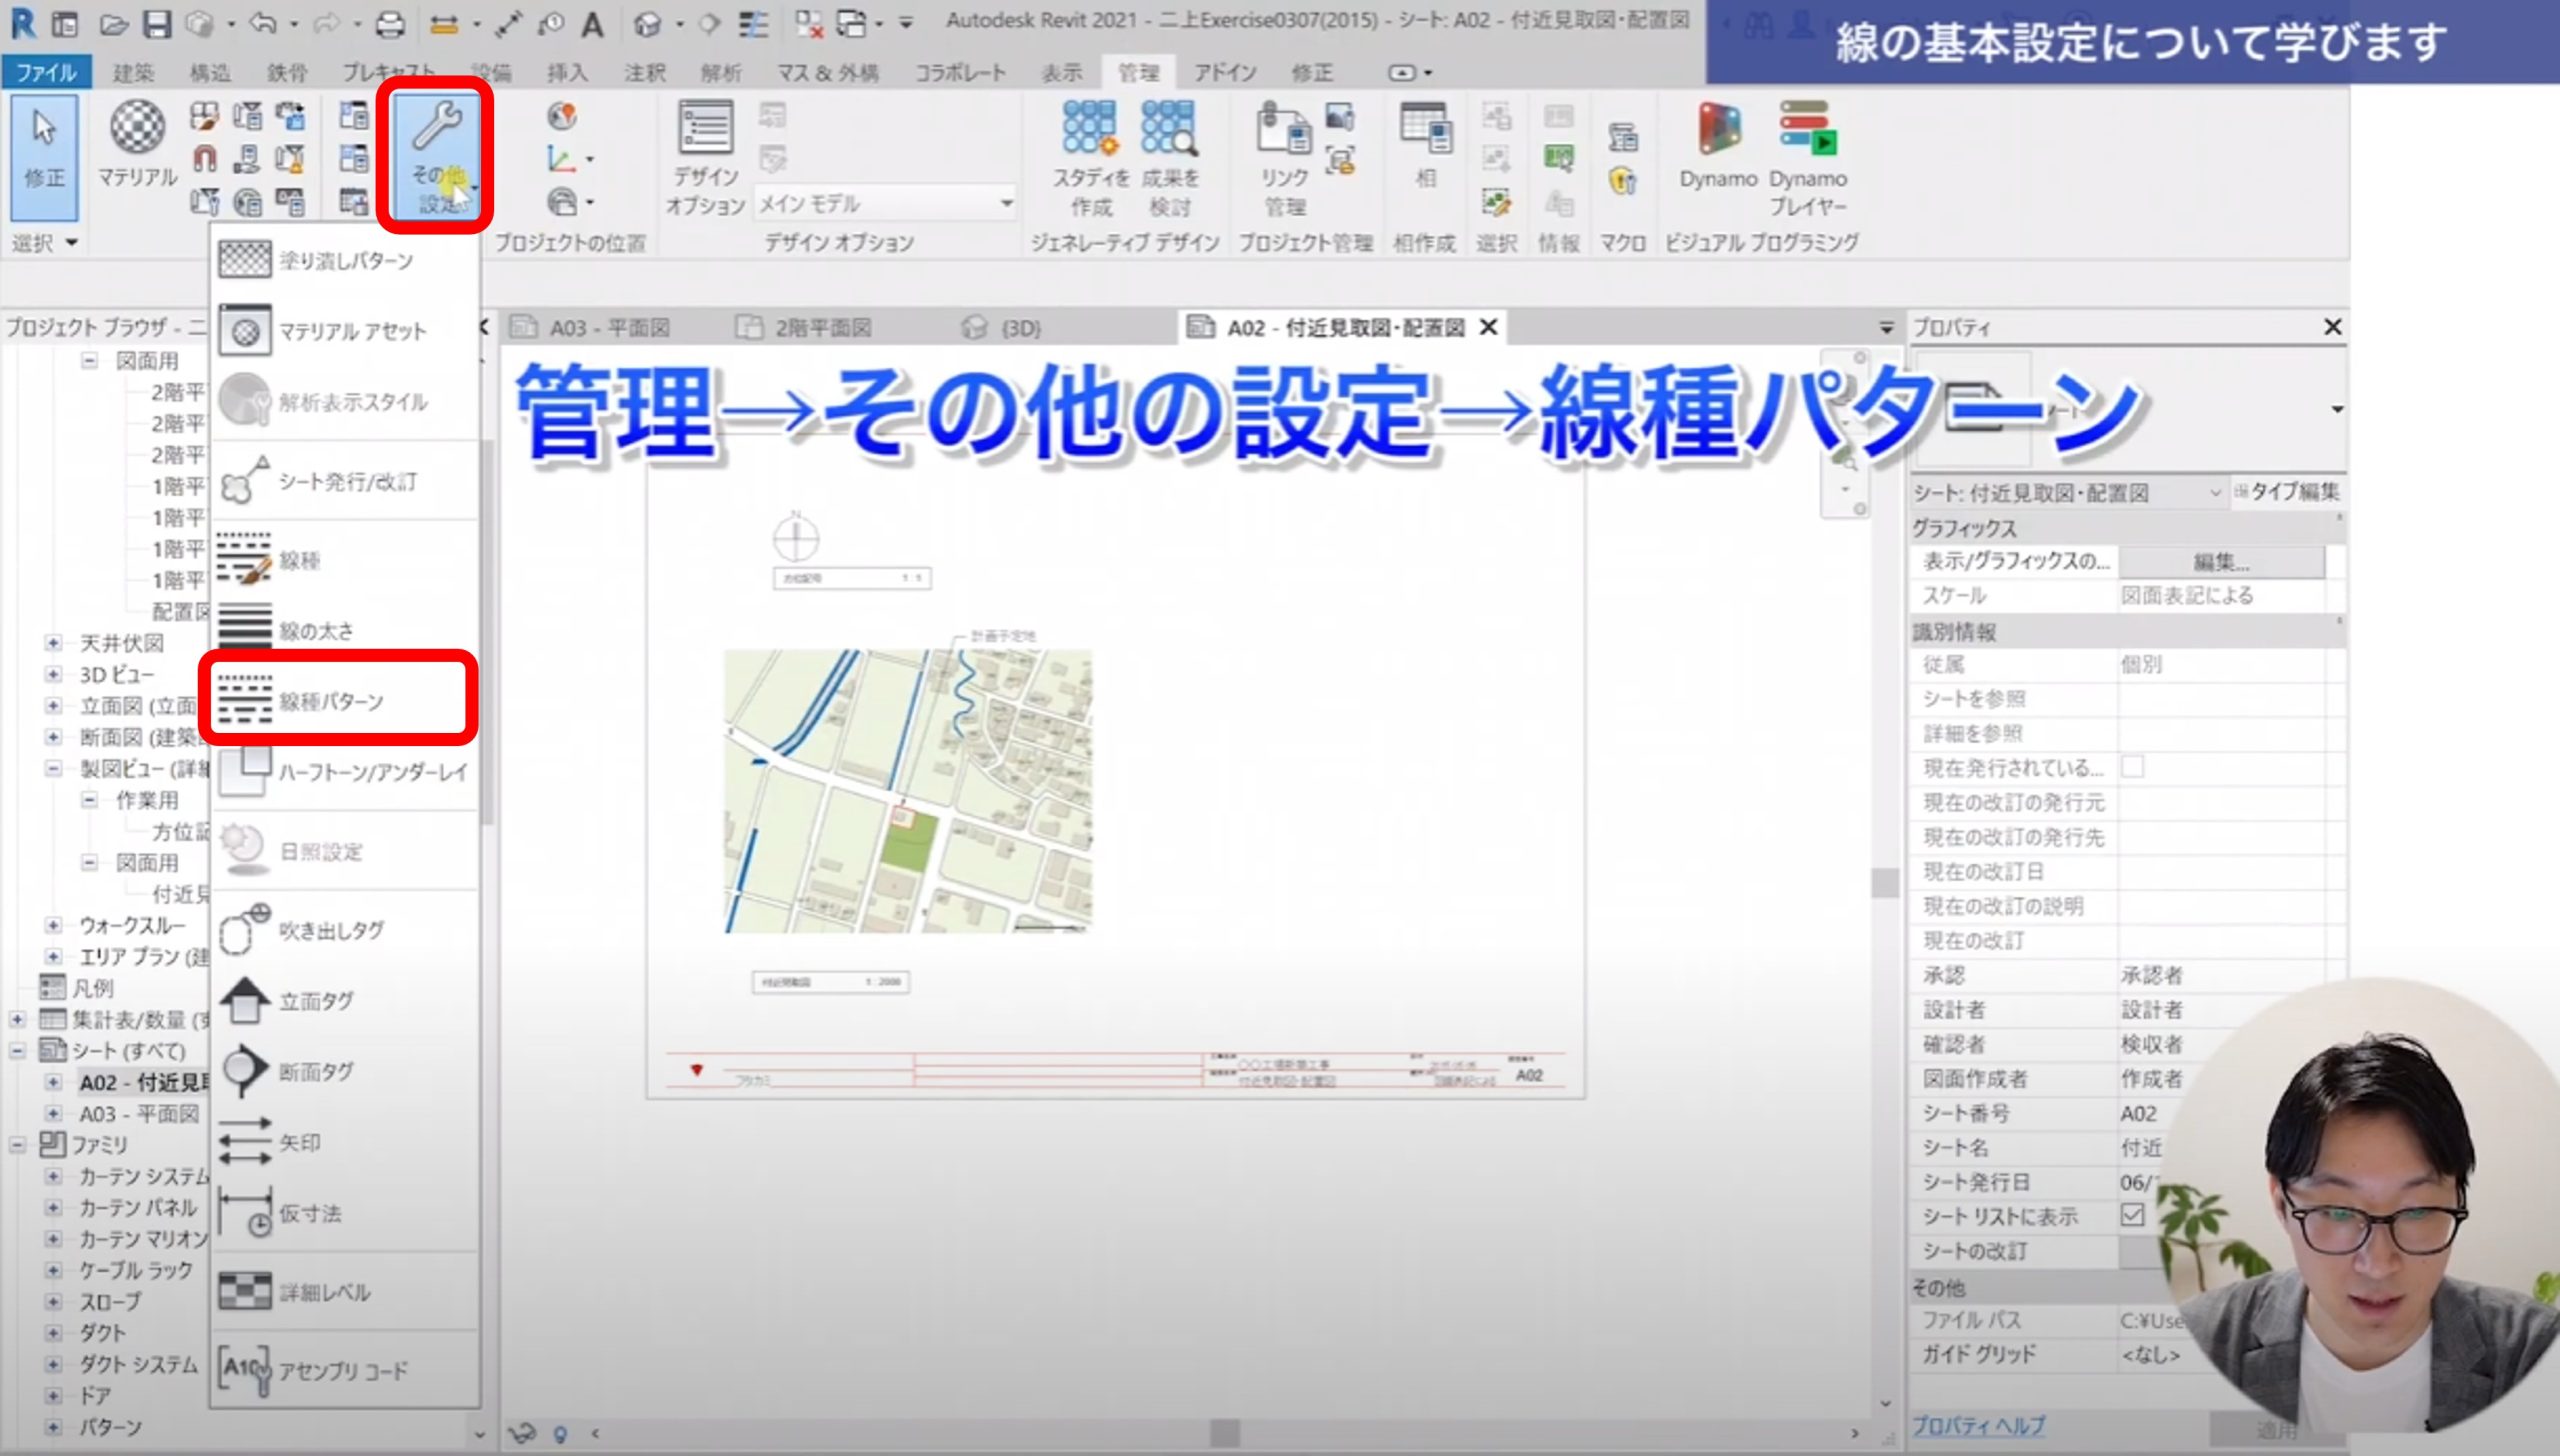Image resolution: width=2560 pixels, height=1456 pixels.
Task: Check the 現在発行されている checkbox
Action: pos(2133,767)
